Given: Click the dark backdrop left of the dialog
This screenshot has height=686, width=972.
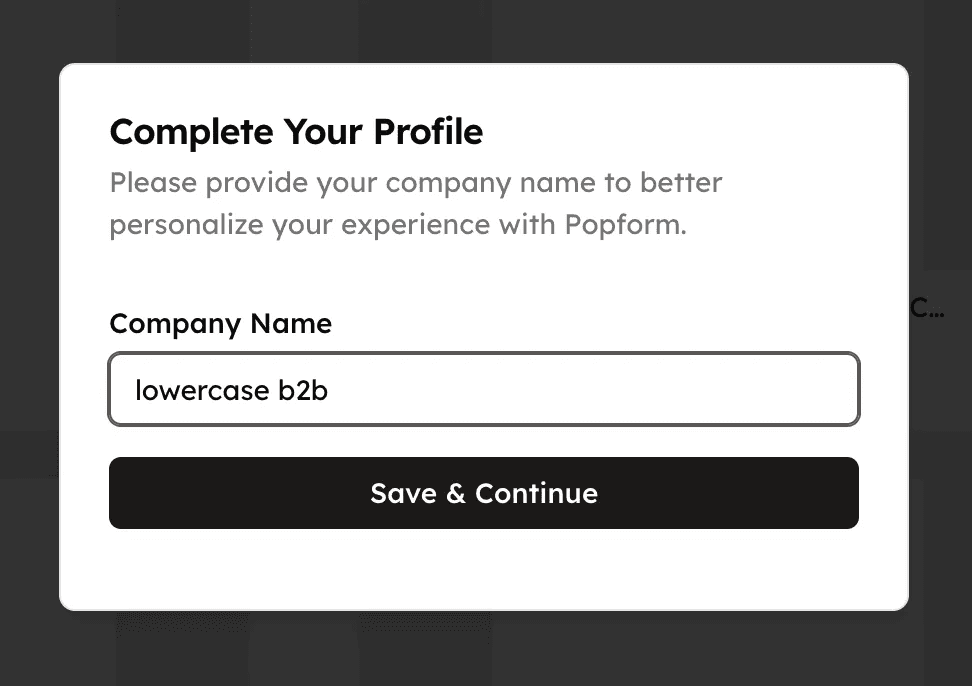Looking at the screenshot, I should (29, 340).
